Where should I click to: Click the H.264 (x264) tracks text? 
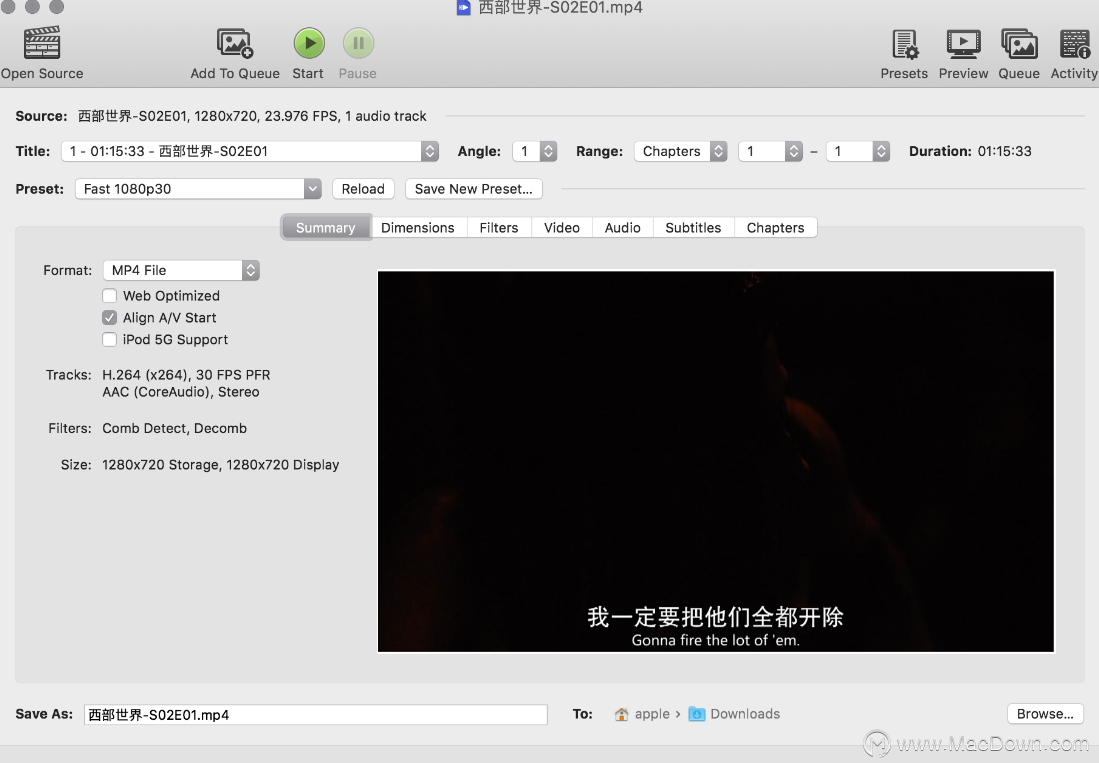click(186, 375)
